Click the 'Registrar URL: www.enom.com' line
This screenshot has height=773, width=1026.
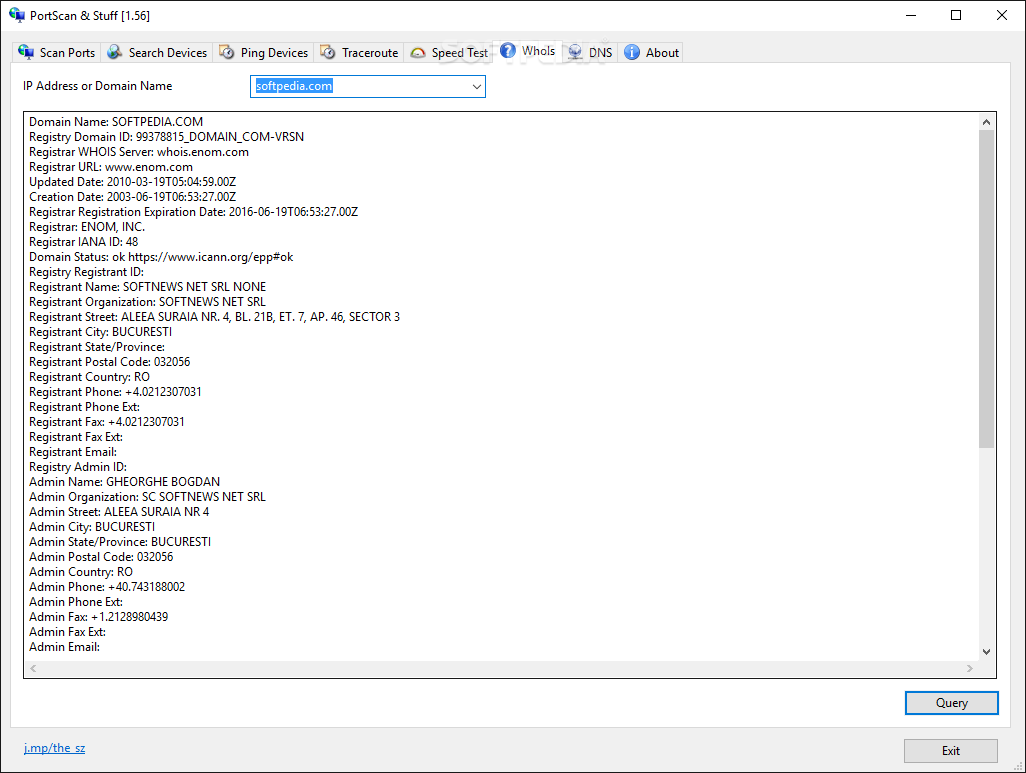[x=111, y=167]
